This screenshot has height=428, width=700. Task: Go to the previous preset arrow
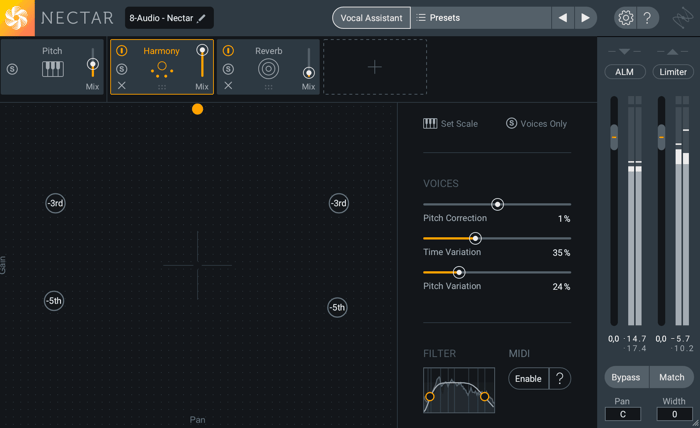(x=562, y=18)
